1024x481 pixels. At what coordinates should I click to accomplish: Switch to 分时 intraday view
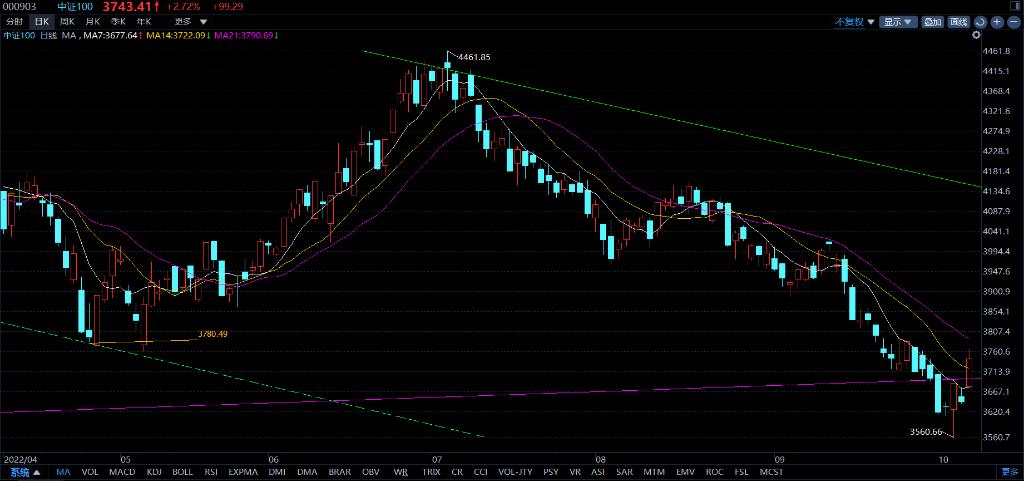[14, 21]
